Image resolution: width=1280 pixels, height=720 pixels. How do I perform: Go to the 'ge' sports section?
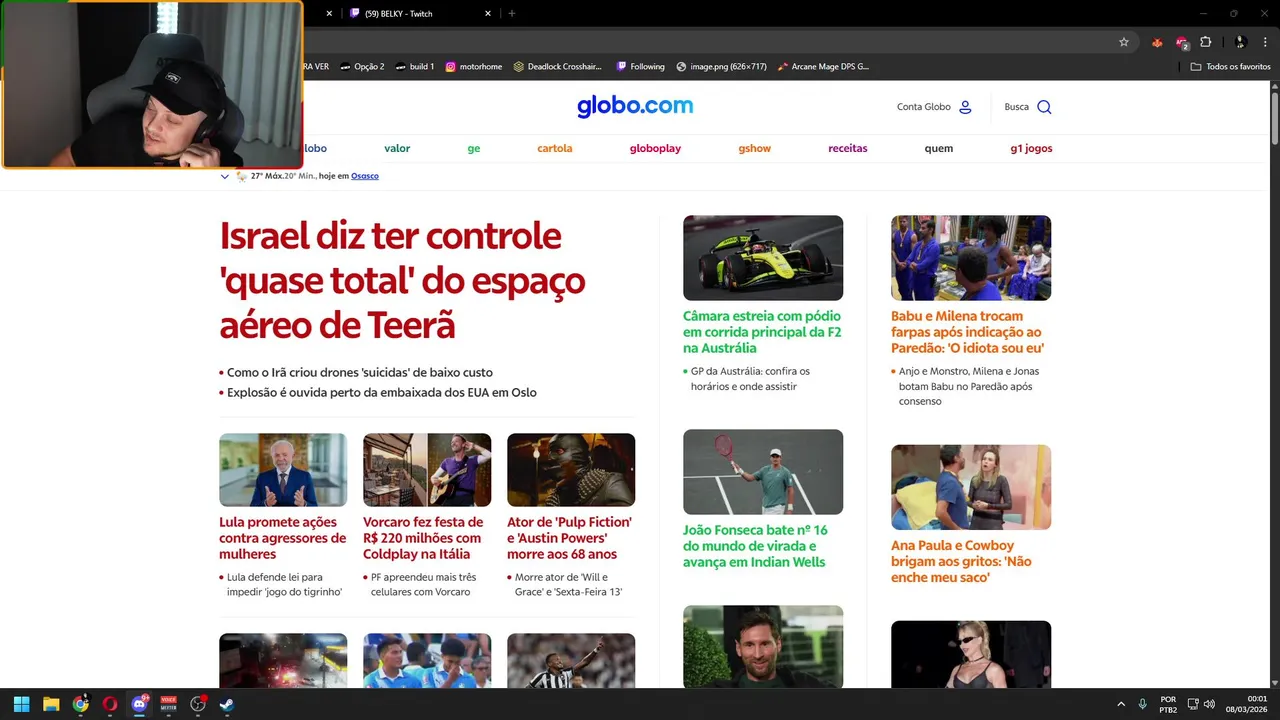(474, 148)
